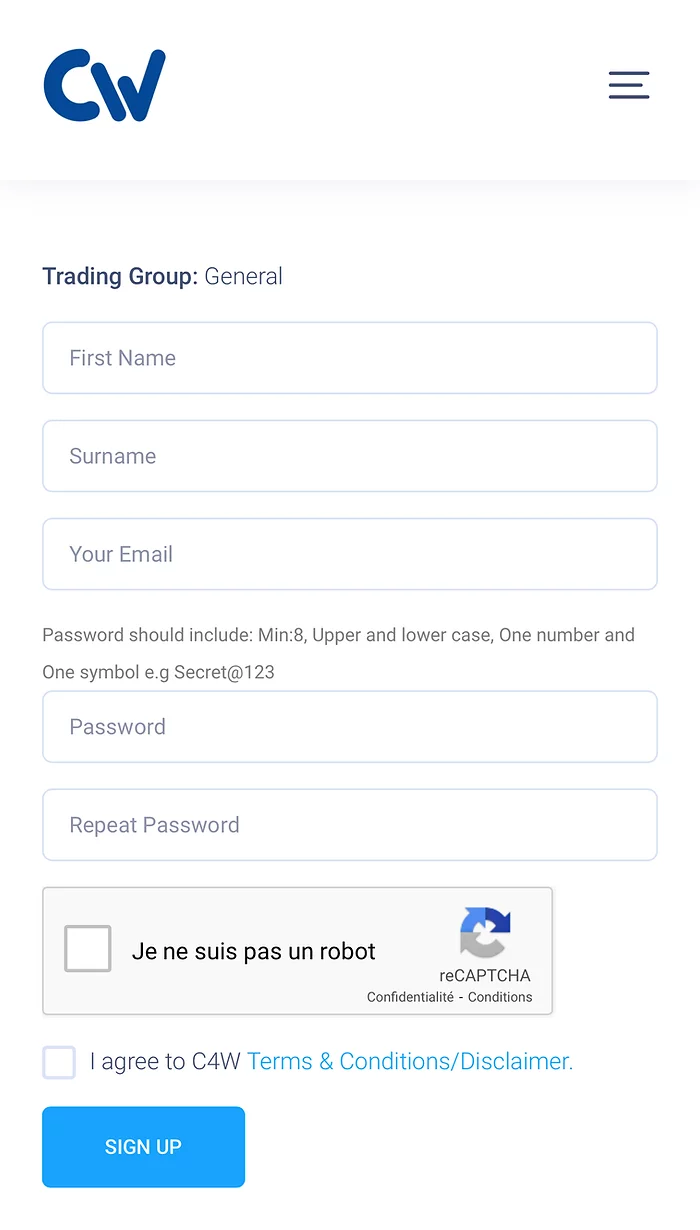Click the C4W logo
Screen dimensions: 700x1230
[x=105, y=85]
